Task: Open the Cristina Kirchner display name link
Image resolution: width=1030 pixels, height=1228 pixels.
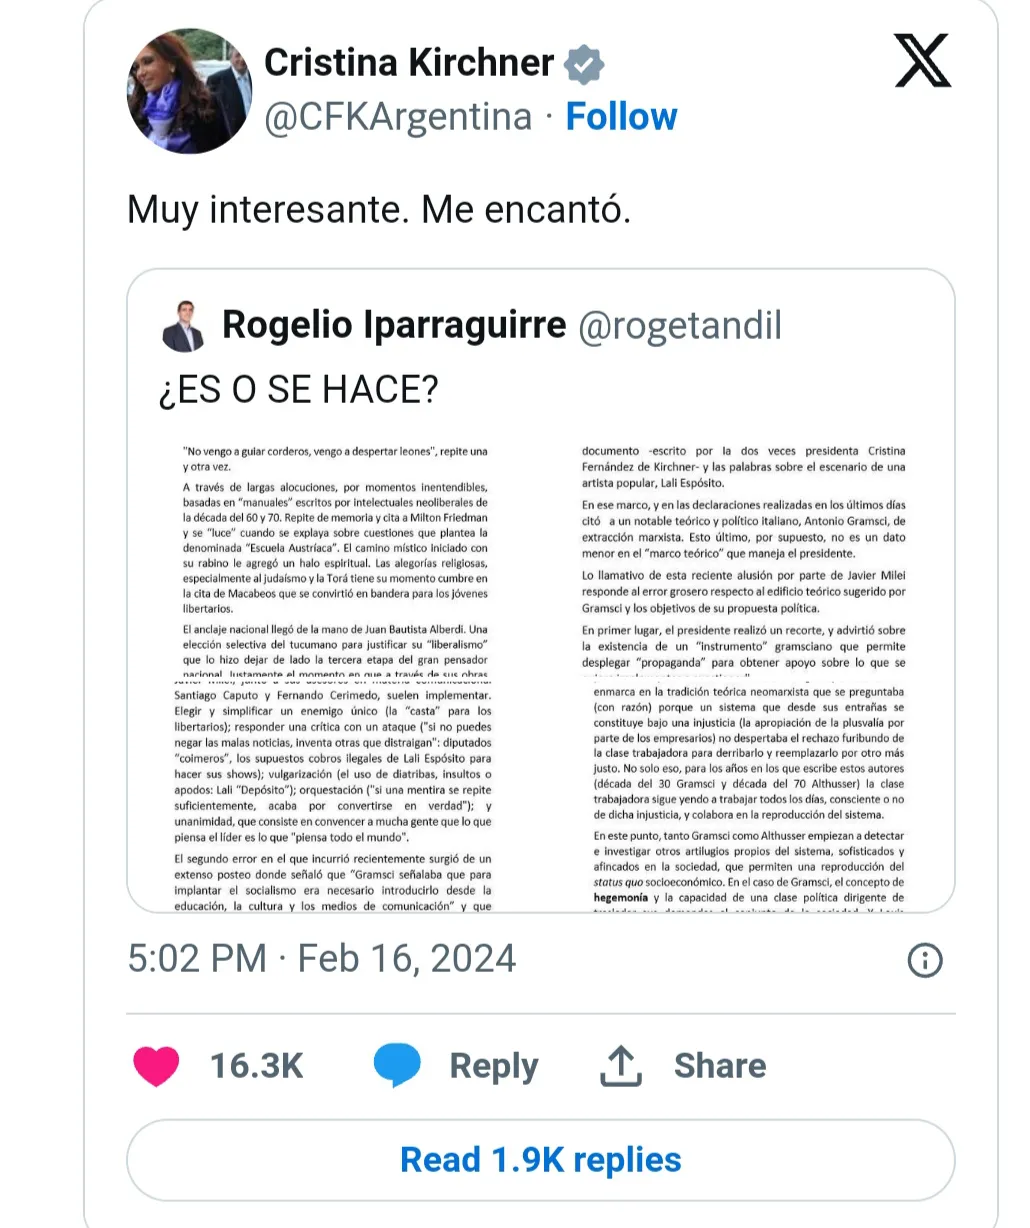Action: (x=408, y=63)
